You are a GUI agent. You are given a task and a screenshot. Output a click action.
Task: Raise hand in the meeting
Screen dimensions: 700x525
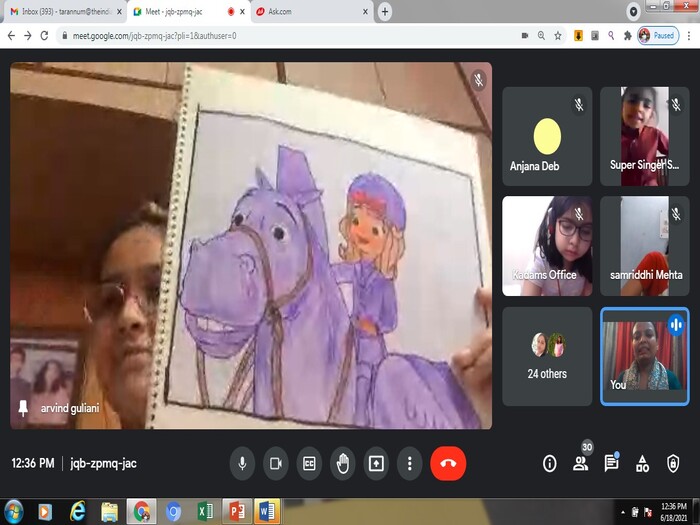[343, 463]
